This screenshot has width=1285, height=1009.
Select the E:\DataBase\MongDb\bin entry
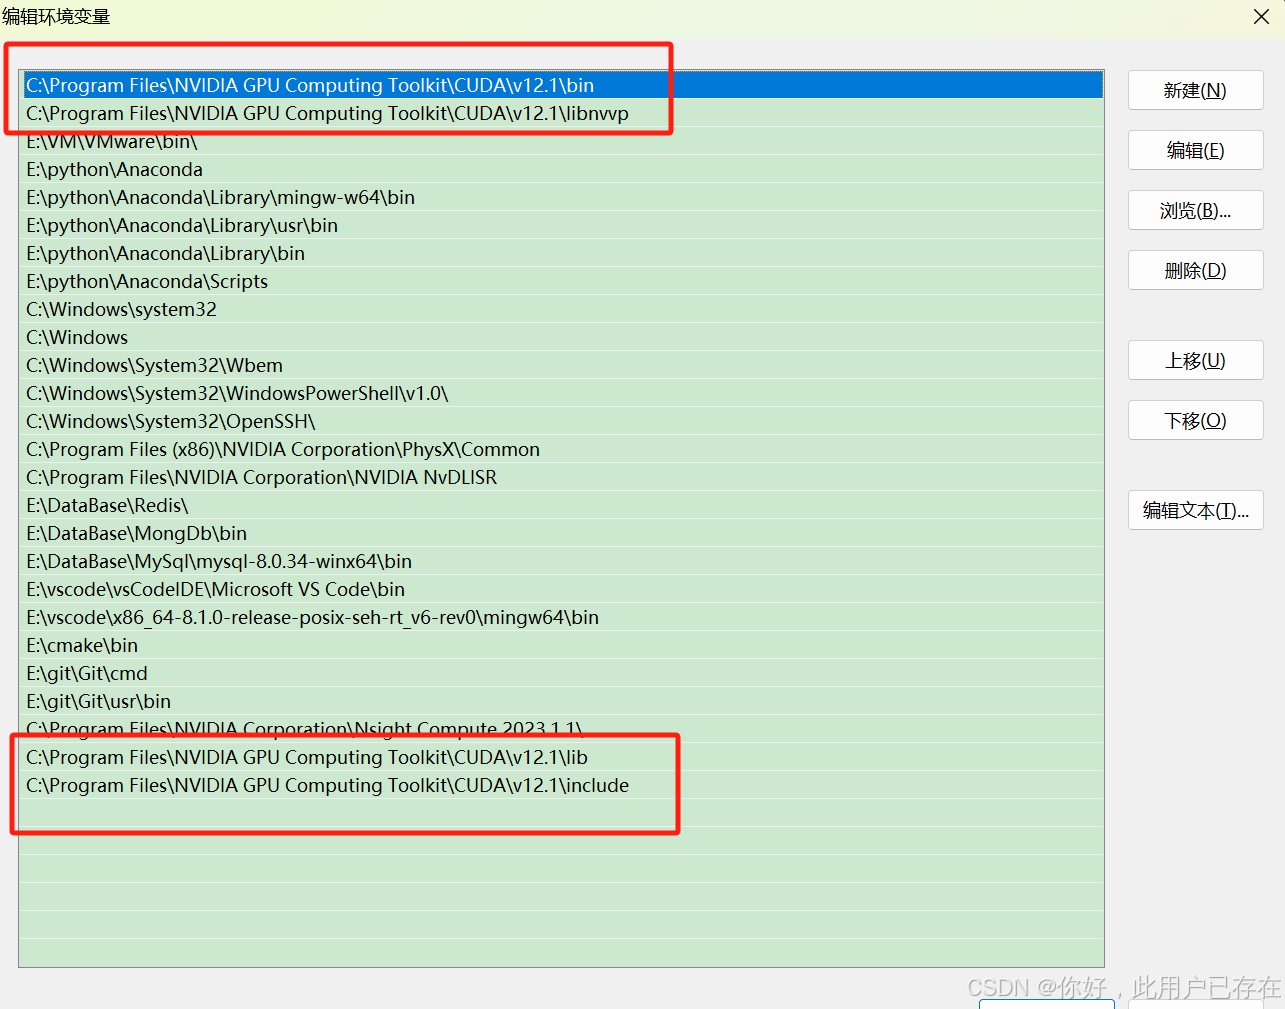tap(561, 533)
